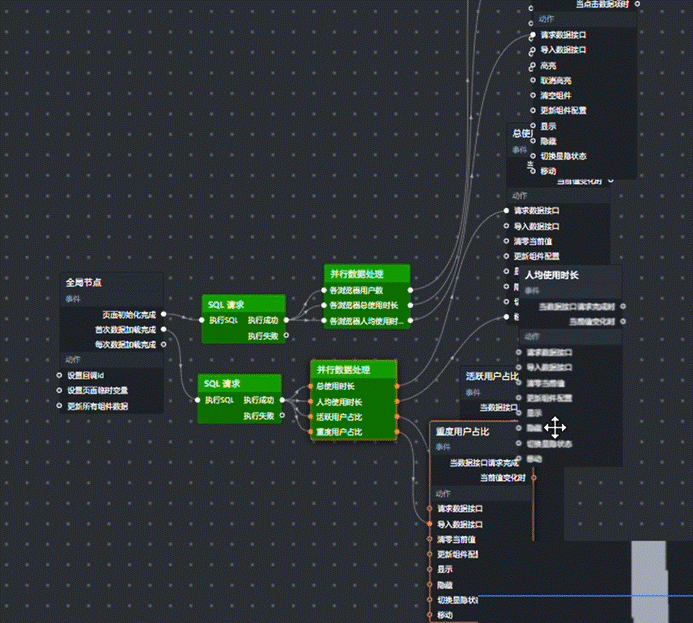The image size is (693, 623).
Task: Click 更新组件配置 action in 重度用户占比 node
Action: 457,554
